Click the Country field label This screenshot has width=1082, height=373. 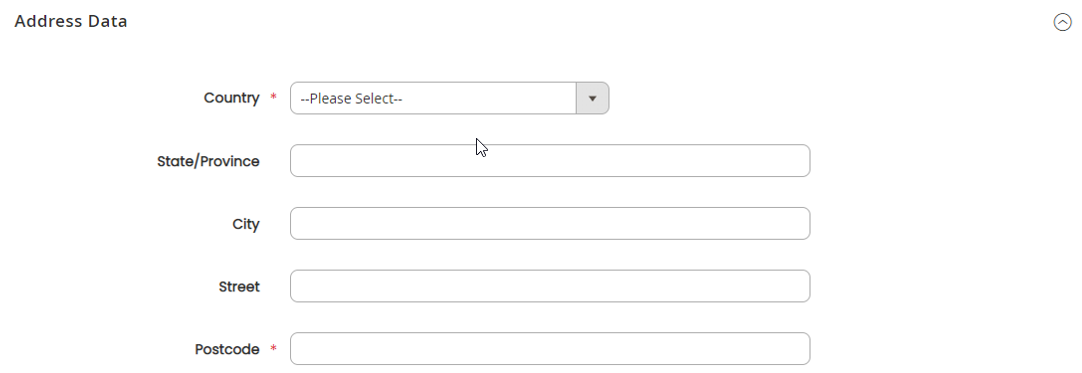231,98
